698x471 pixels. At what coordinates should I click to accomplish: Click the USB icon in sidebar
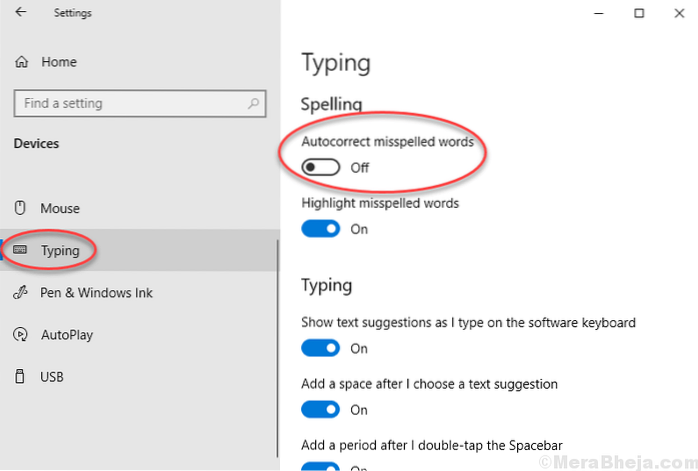(x=20, y=377)
